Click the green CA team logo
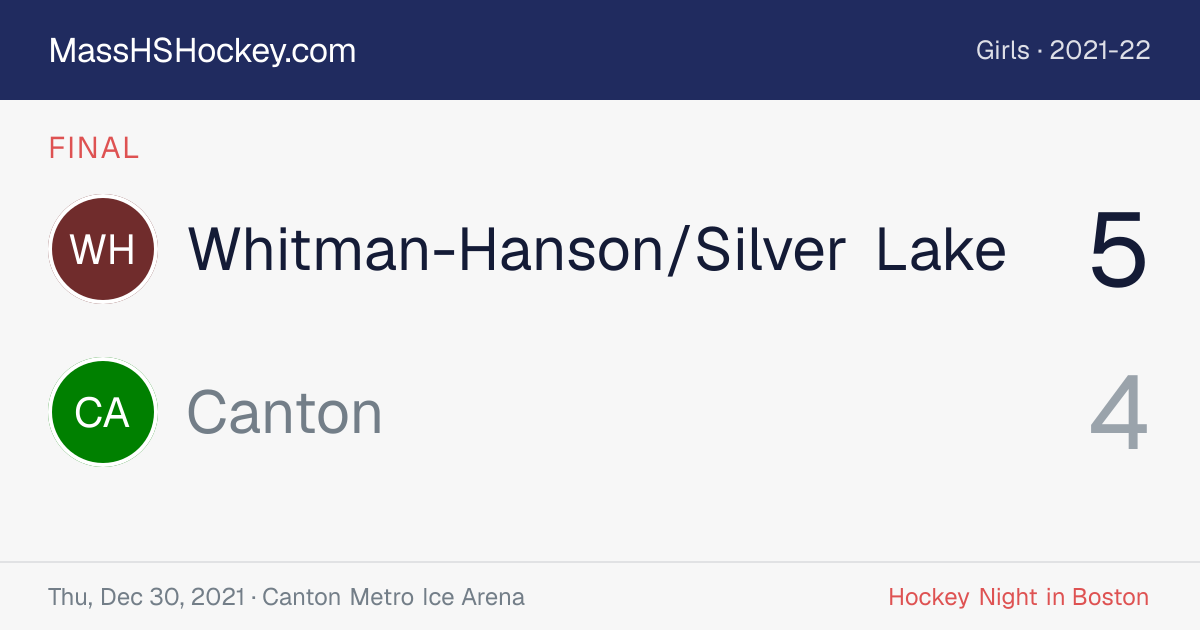The width and height of the screenshot is (1200, 630). coord(103,412)
